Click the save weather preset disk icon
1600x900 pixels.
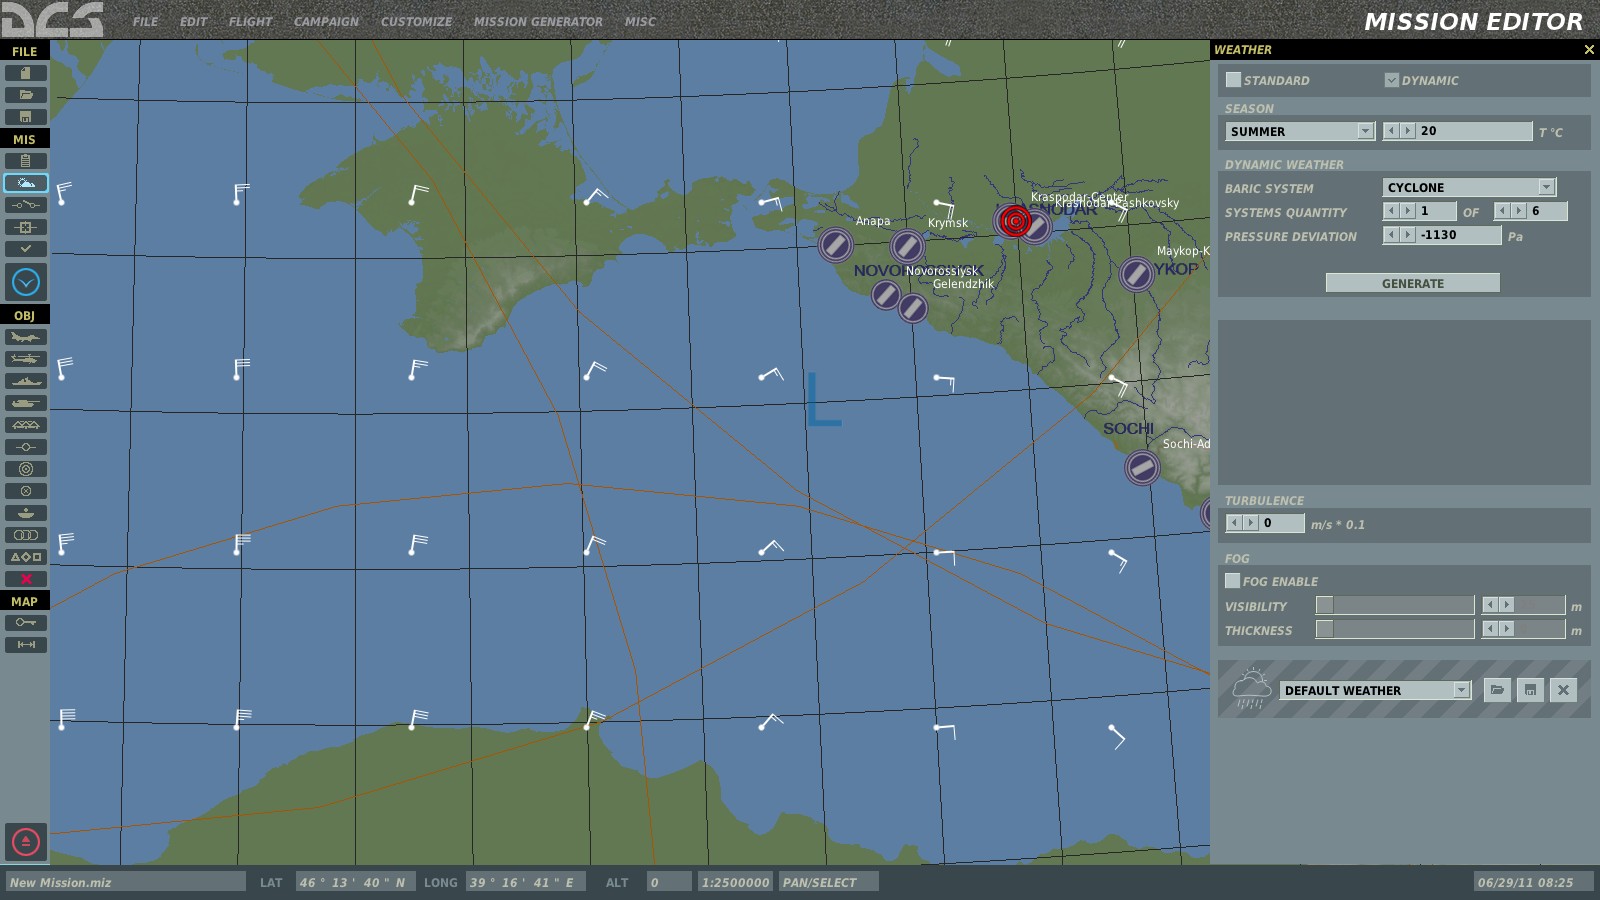1530,690
